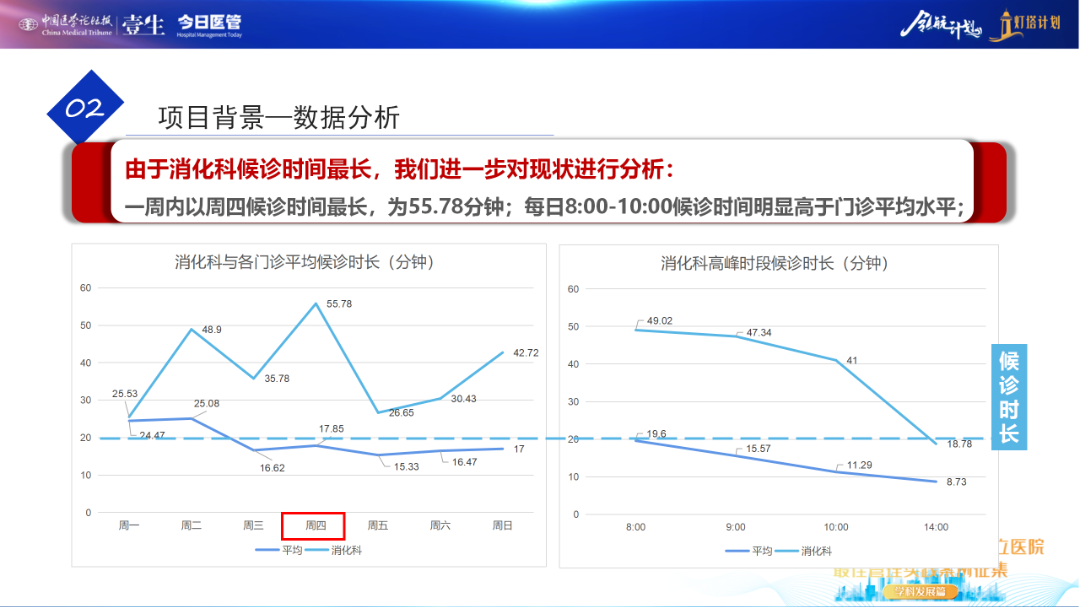Viewport: 1080px width, 607px height.
Task: Select the 14:00 axis label
Action: tap(936, 526)
